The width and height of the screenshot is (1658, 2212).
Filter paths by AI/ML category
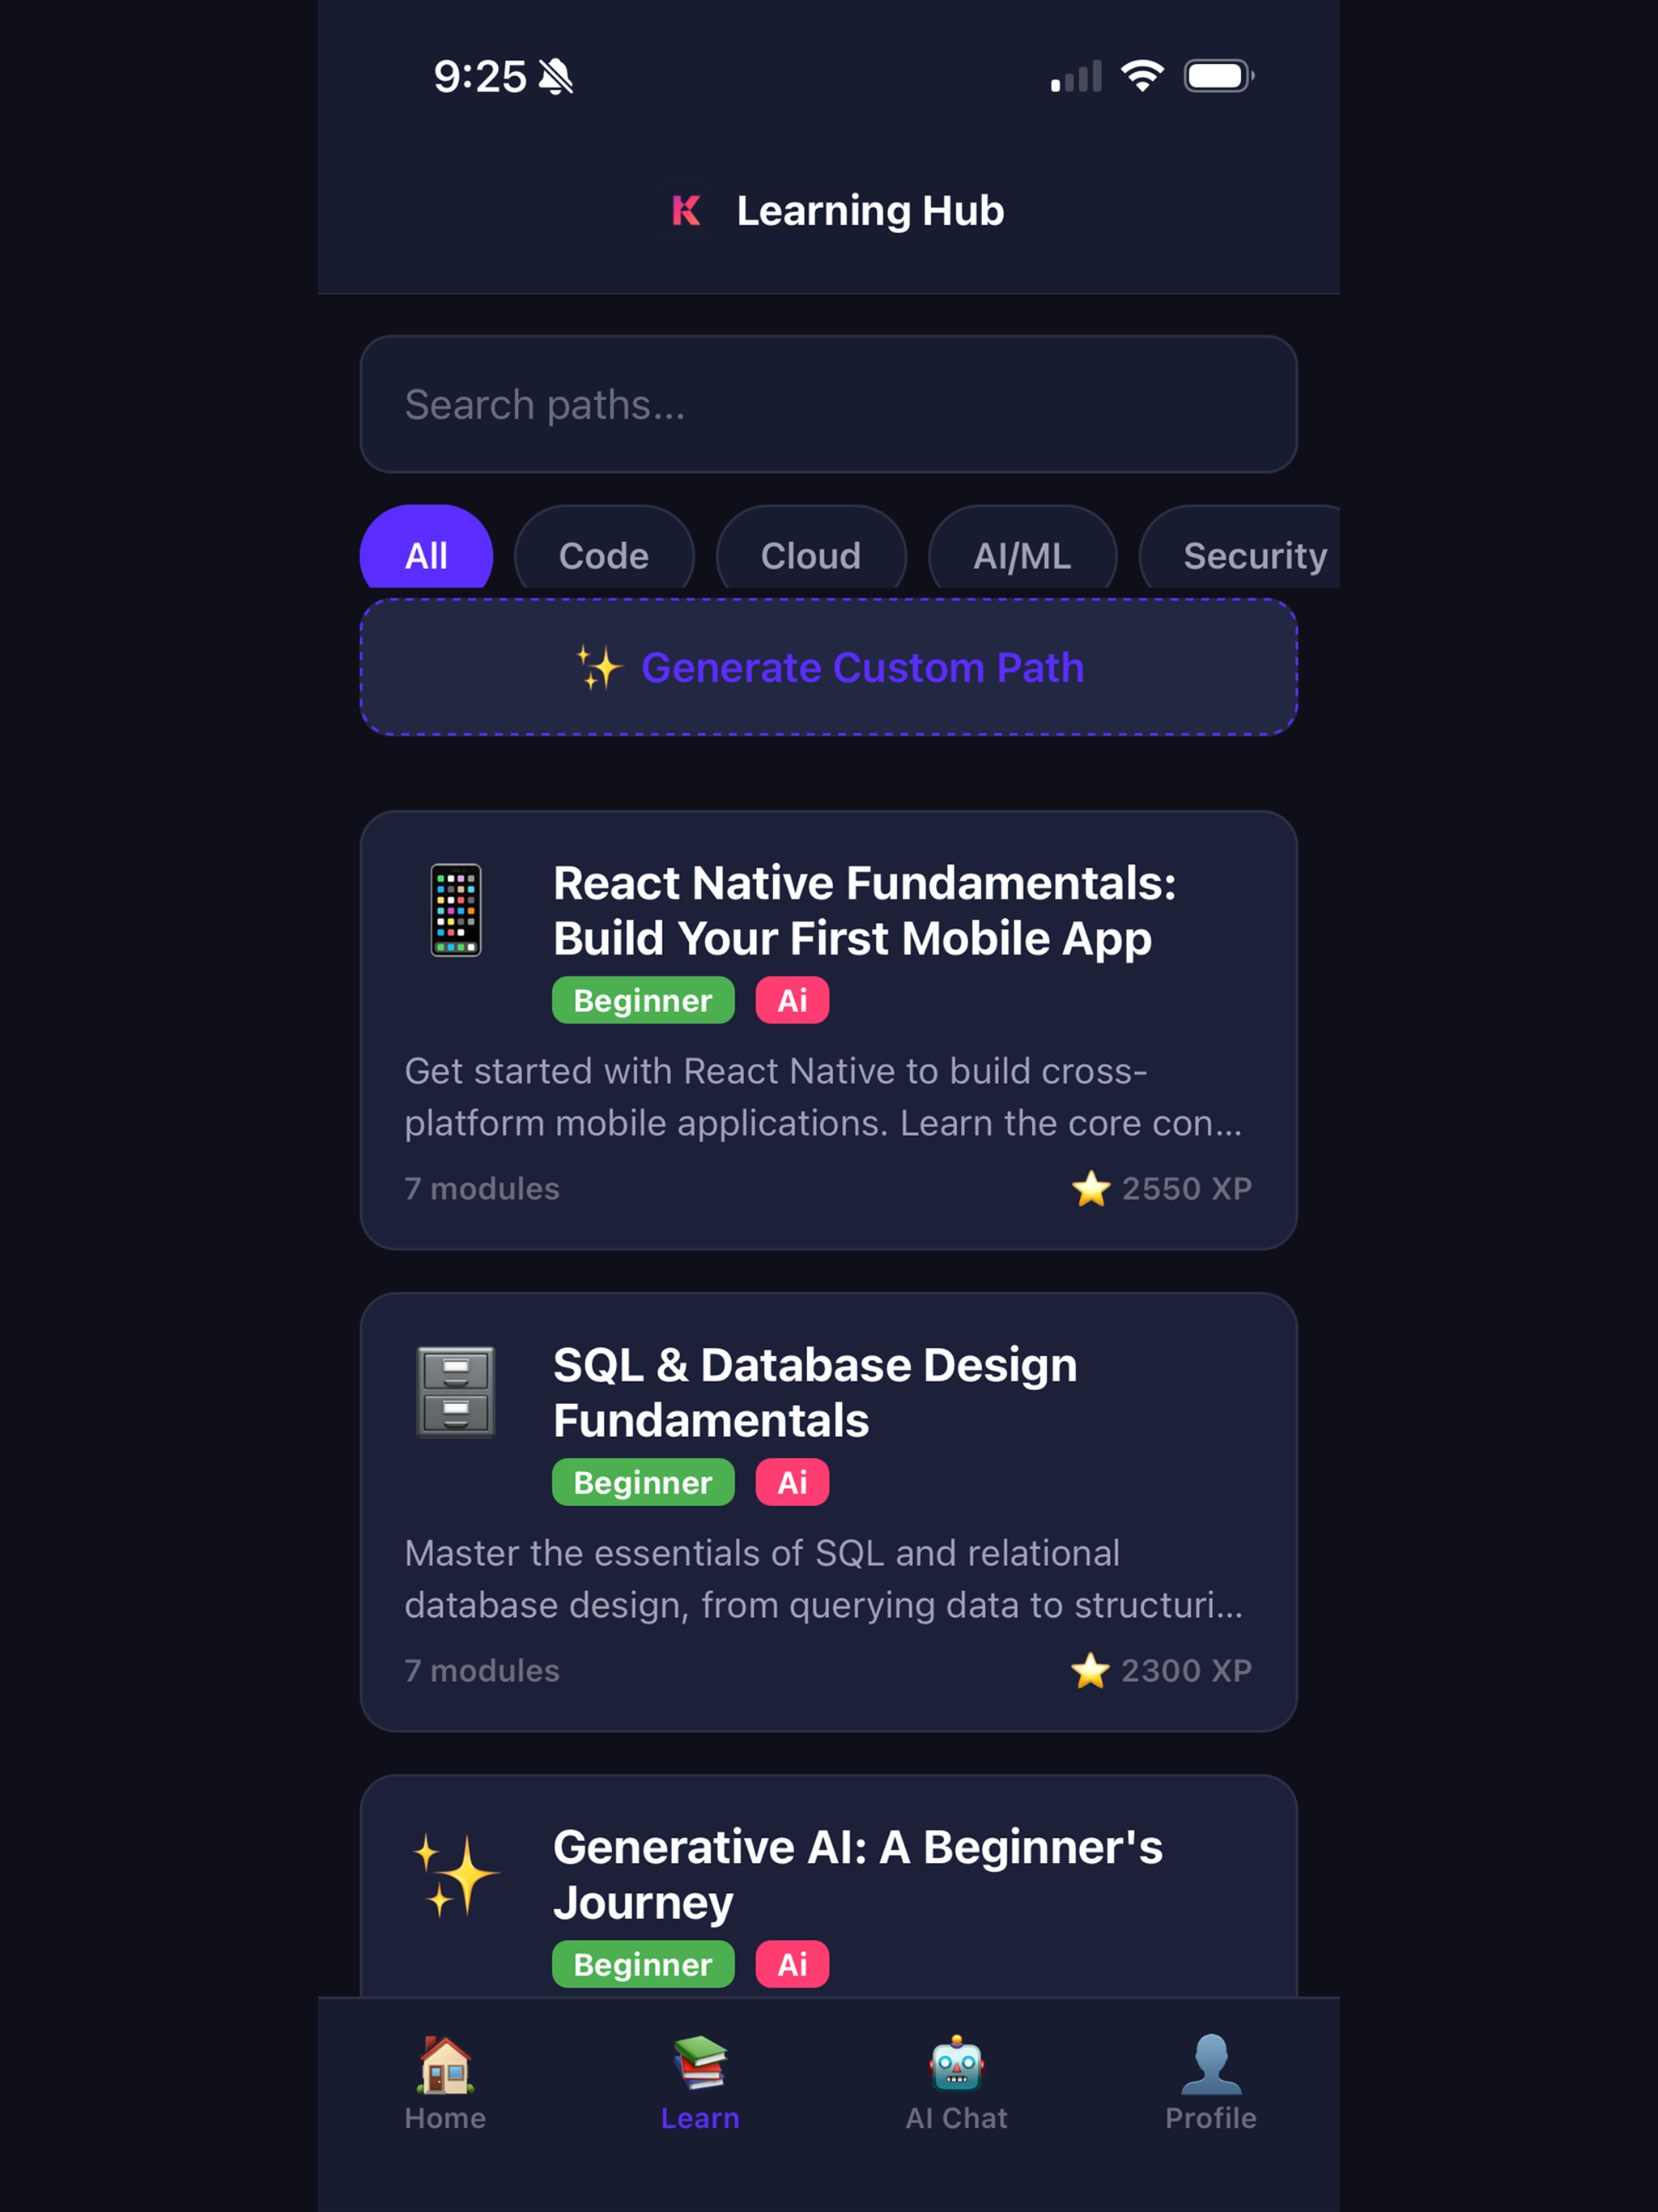1022,548
